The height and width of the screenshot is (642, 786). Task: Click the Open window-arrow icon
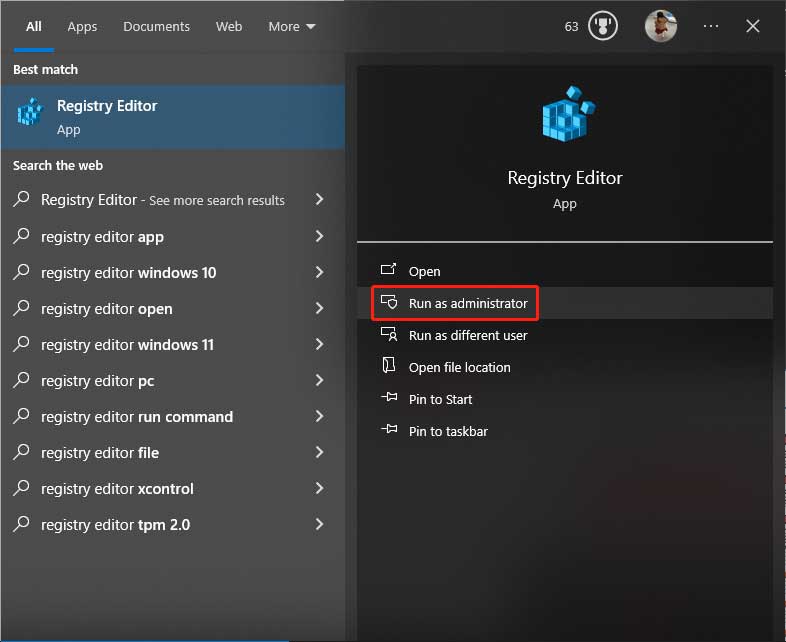coord(388,270)
